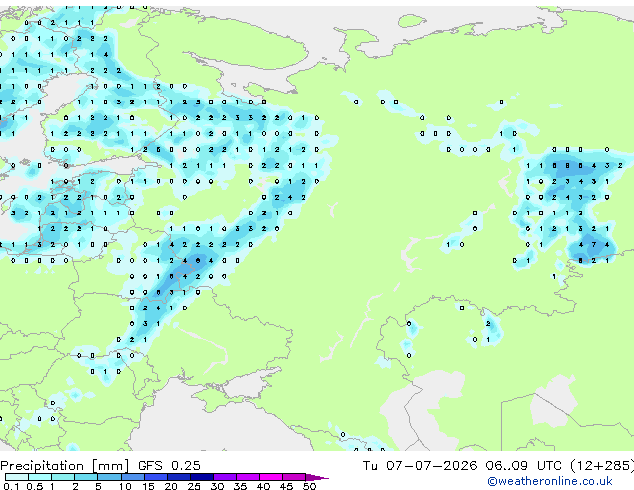This screenshot has width=634, height=490.
Task: Select the 2–5 mm legend color box
Action: point(86,477)
